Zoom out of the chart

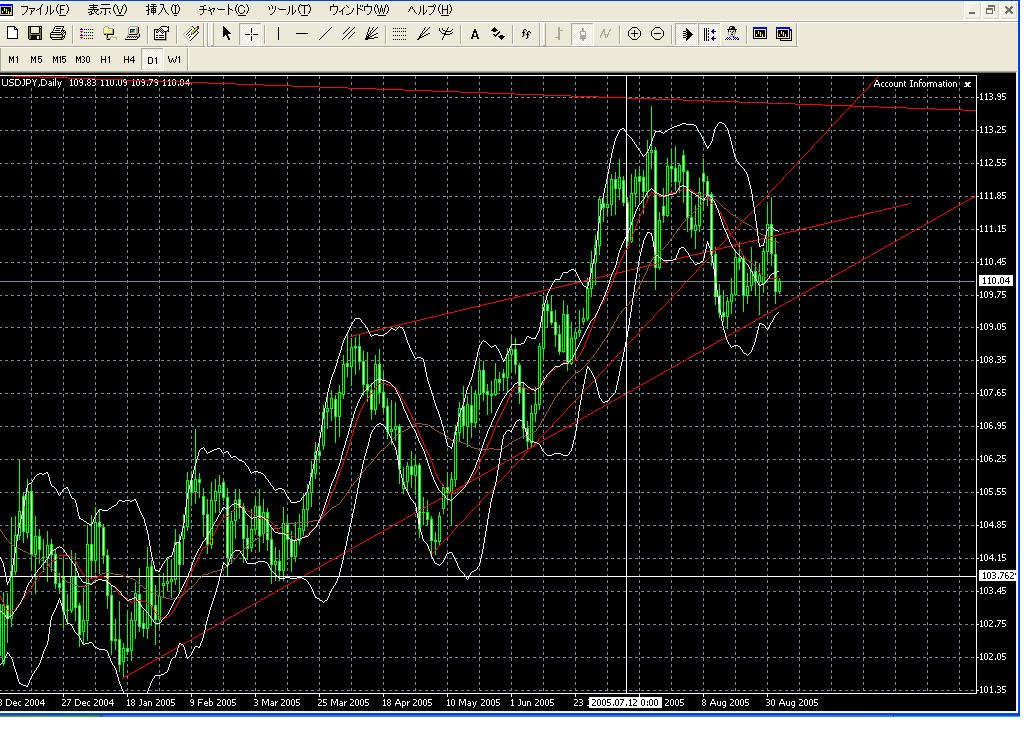657,34
